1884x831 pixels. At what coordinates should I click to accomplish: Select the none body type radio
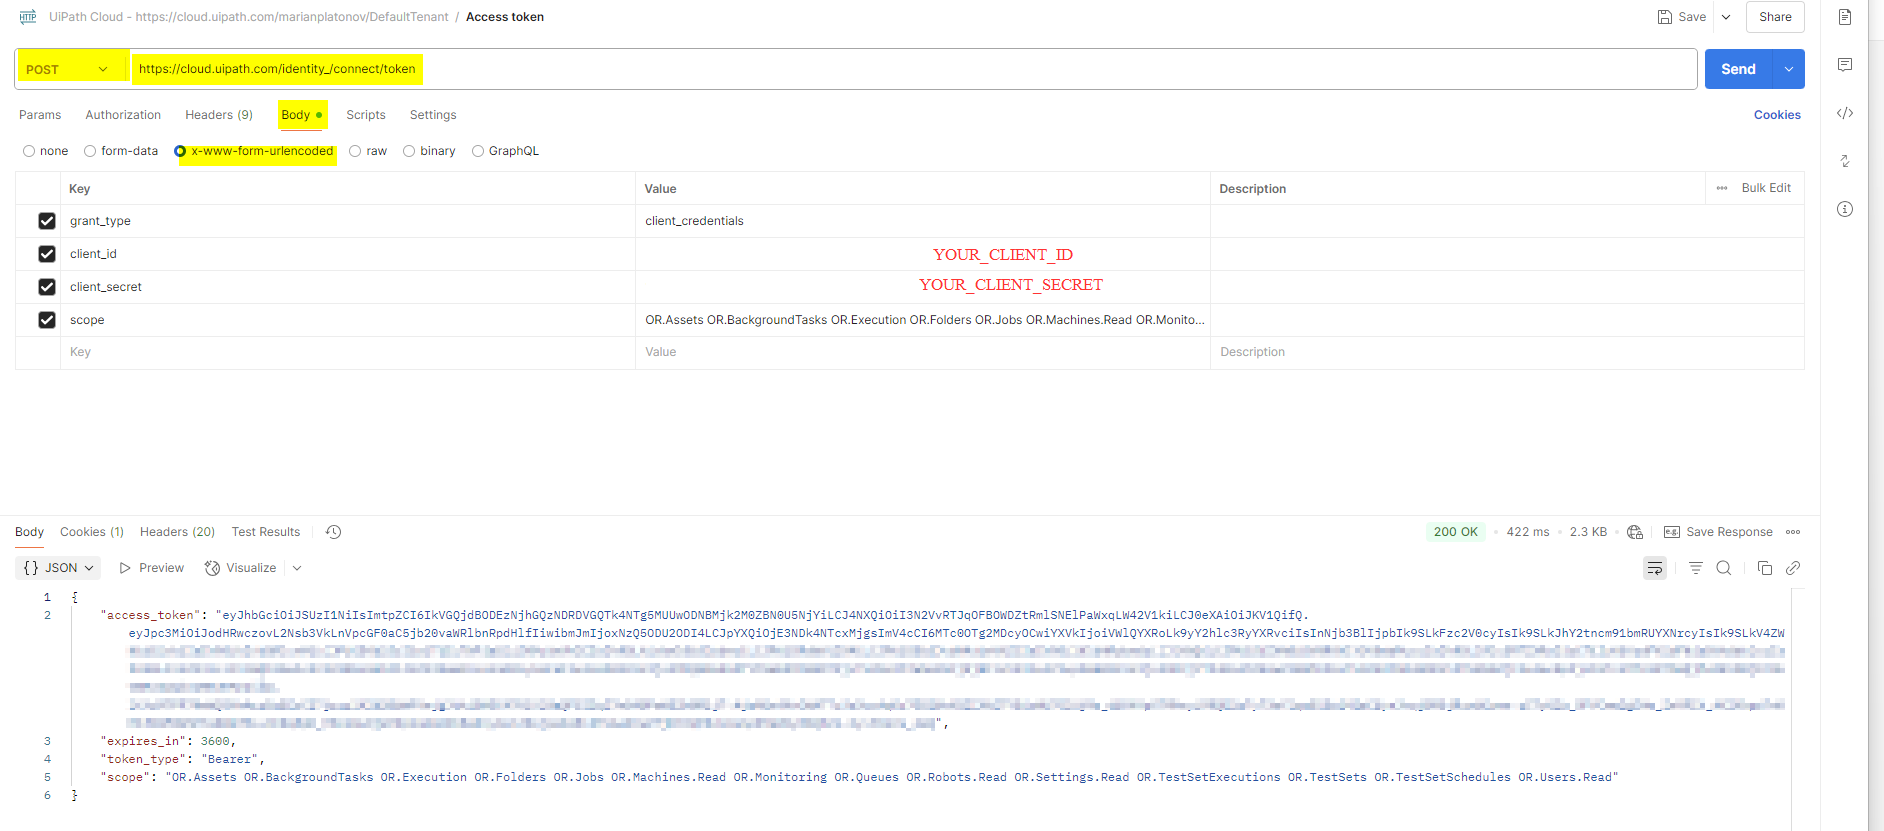pyautogui.click(x=29, y=151)
